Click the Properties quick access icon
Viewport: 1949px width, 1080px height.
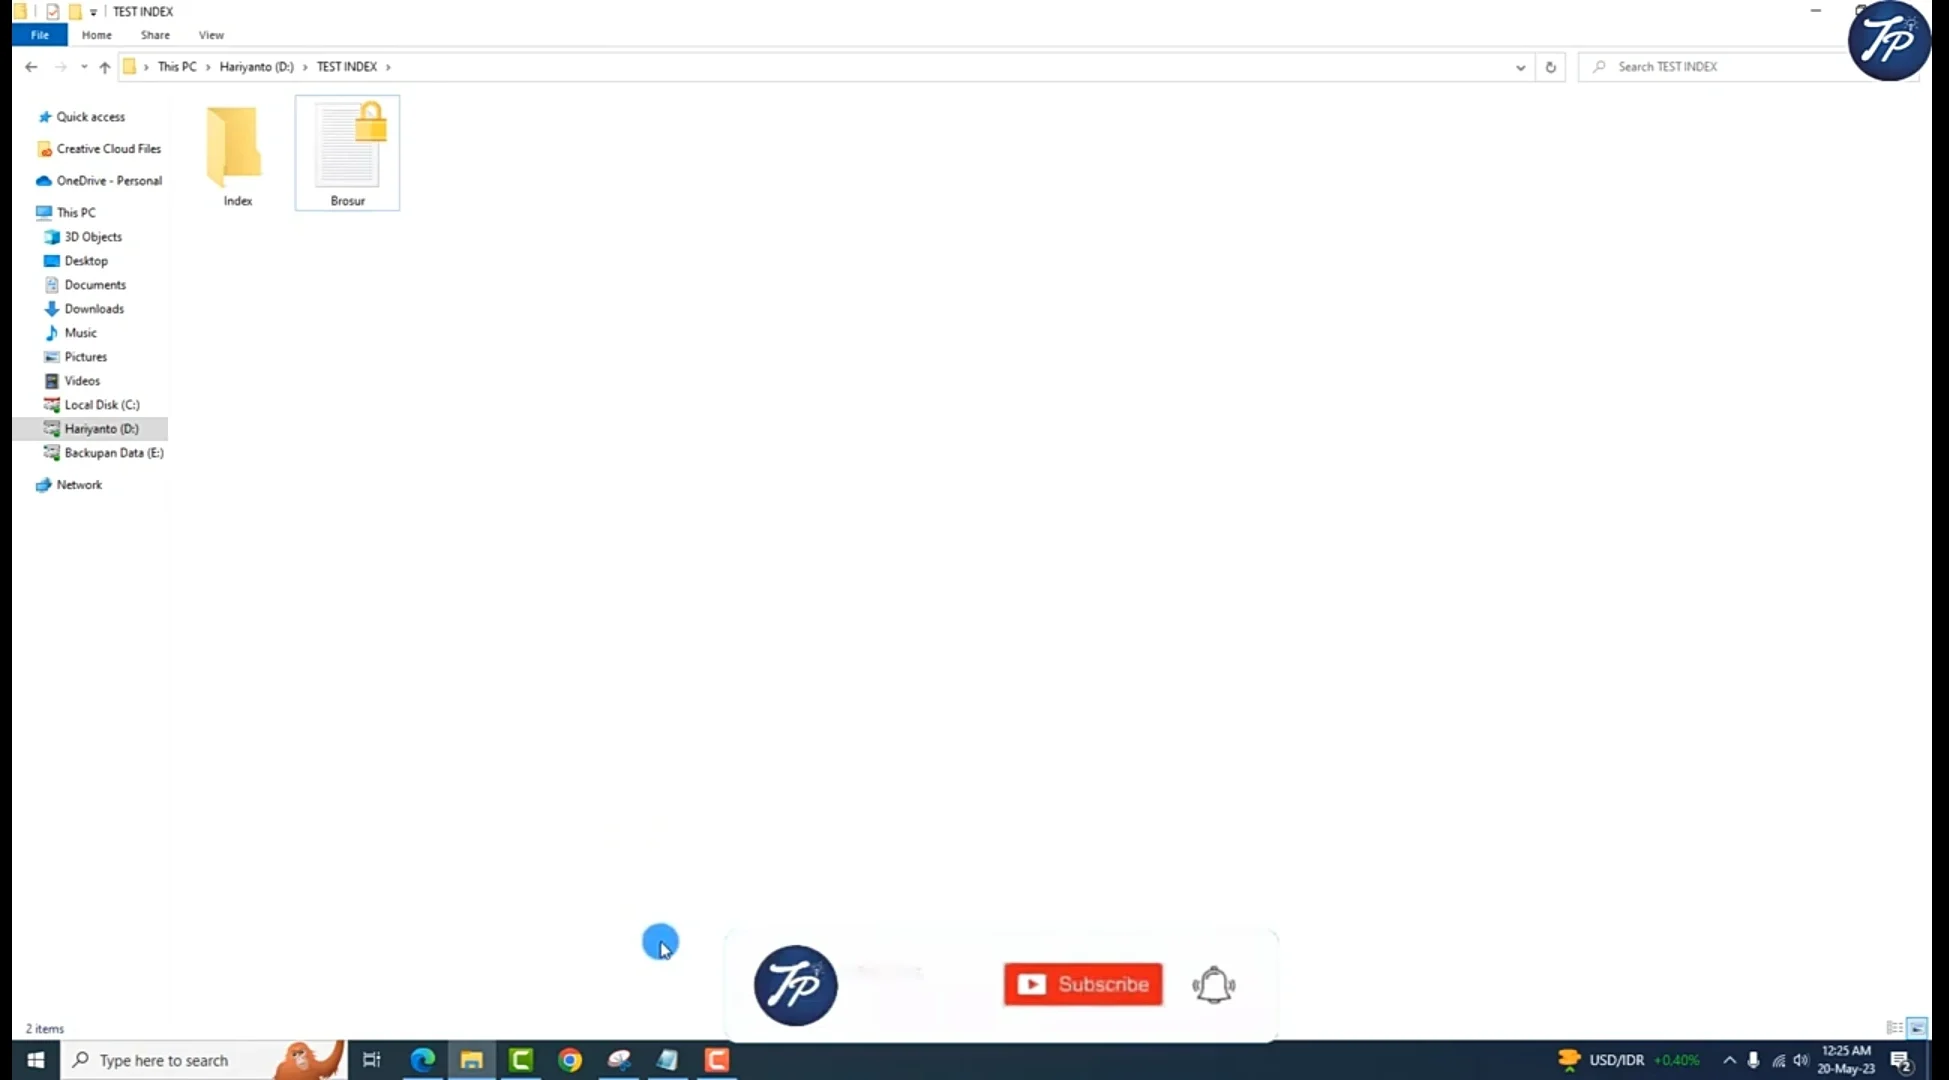coord(53,12)
